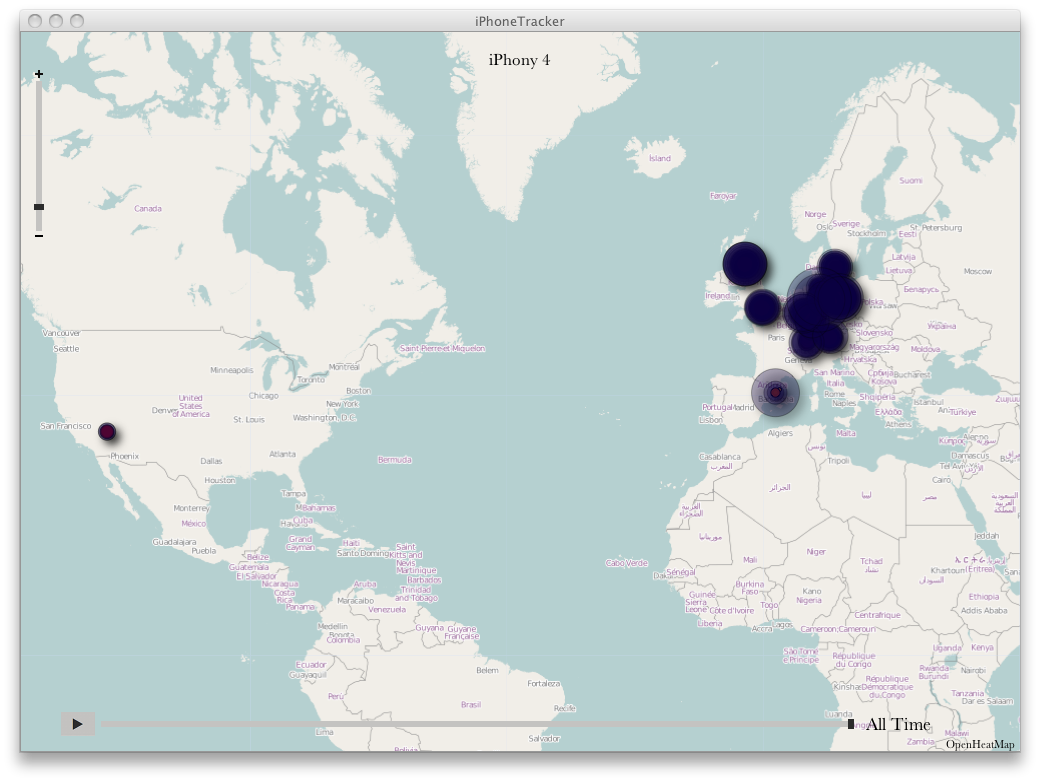Click the zoom out minus icon
1040x782 pixels.
click(39, 236)
